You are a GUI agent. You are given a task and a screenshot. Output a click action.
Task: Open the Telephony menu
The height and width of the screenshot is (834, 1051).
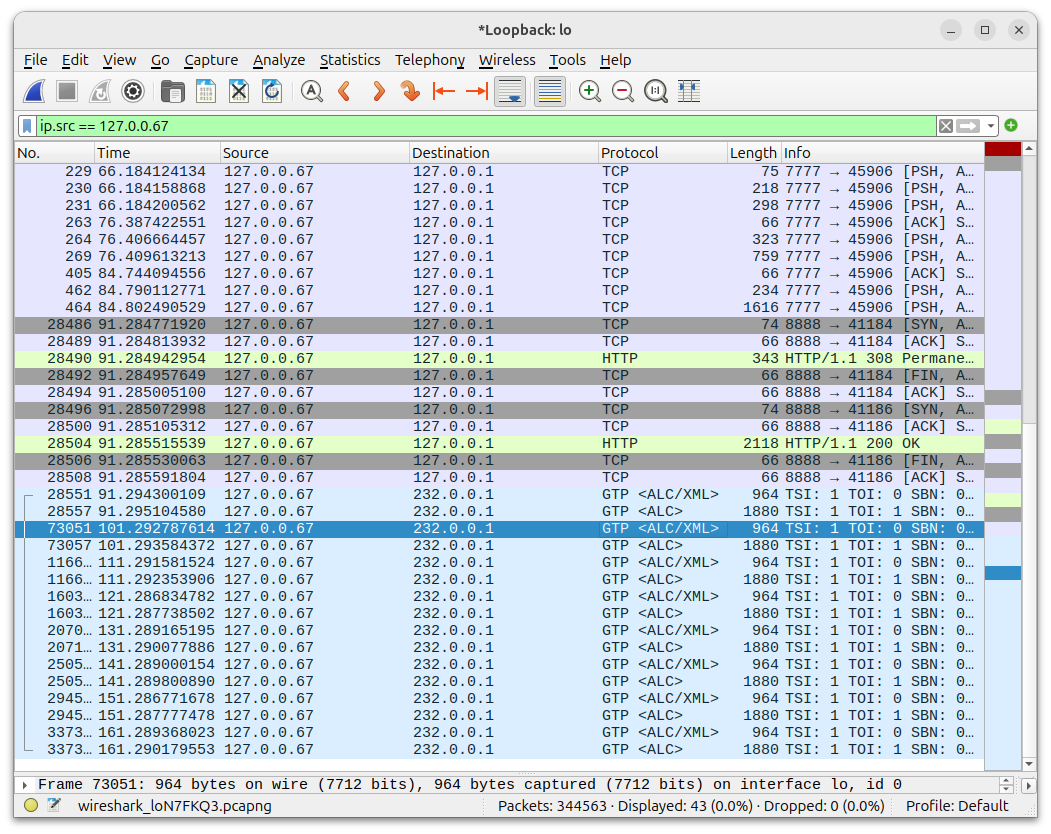[430, 60]
